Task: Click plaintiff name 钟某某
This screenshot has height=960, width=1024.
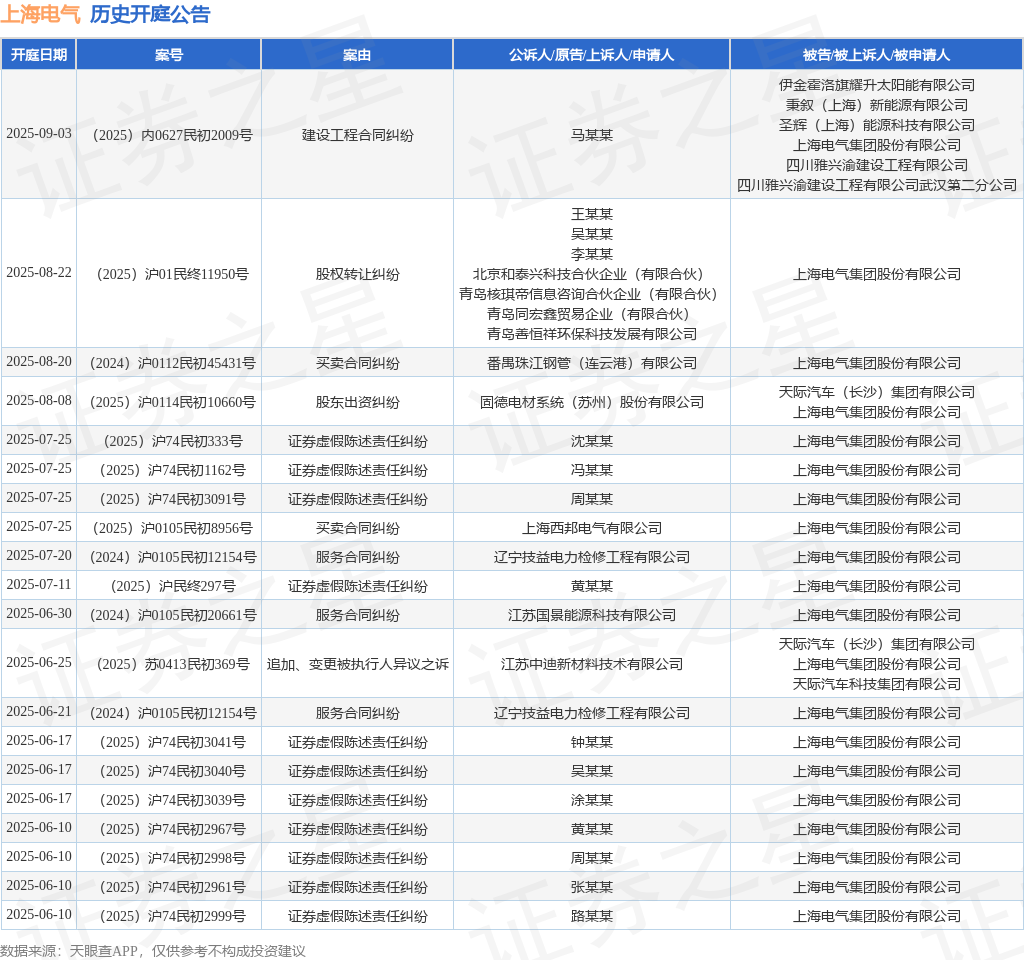Action: coord(592,743)
